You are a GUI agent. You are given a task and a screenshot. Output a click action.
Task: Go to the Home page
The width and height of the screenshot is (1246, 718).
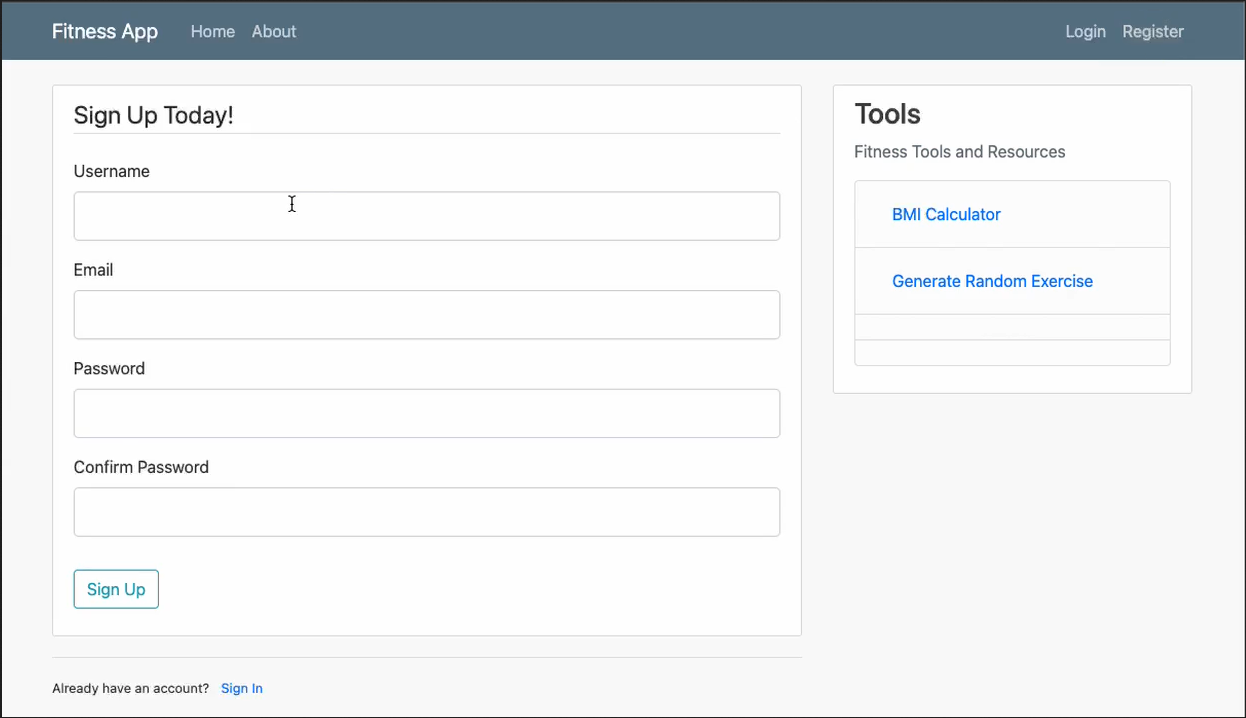click(212, 31)
